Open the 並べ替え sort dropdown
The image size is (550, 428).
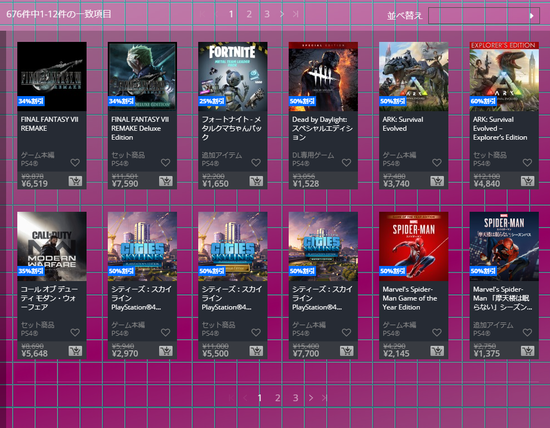click(484, 15)
